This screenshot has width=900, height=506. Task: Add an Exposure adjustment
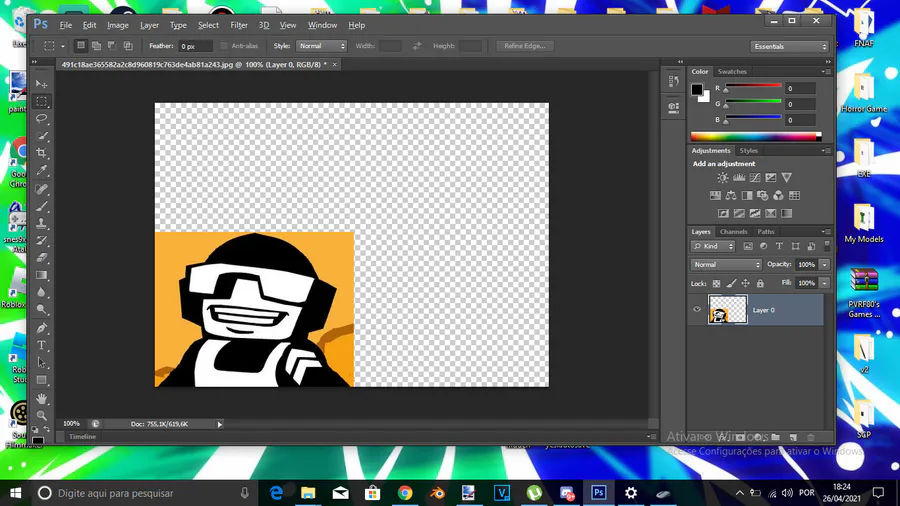771,178
